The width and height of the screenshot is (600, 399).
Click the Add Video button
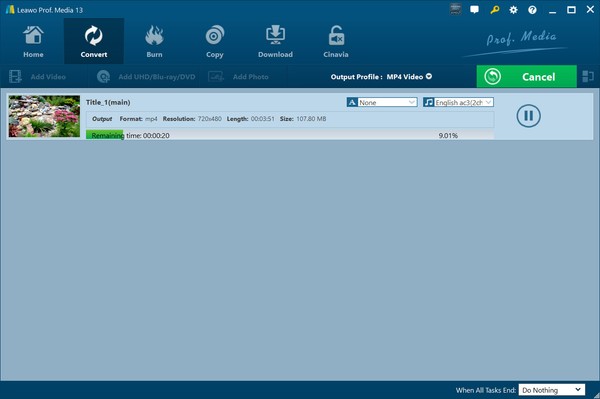[38, 77]
